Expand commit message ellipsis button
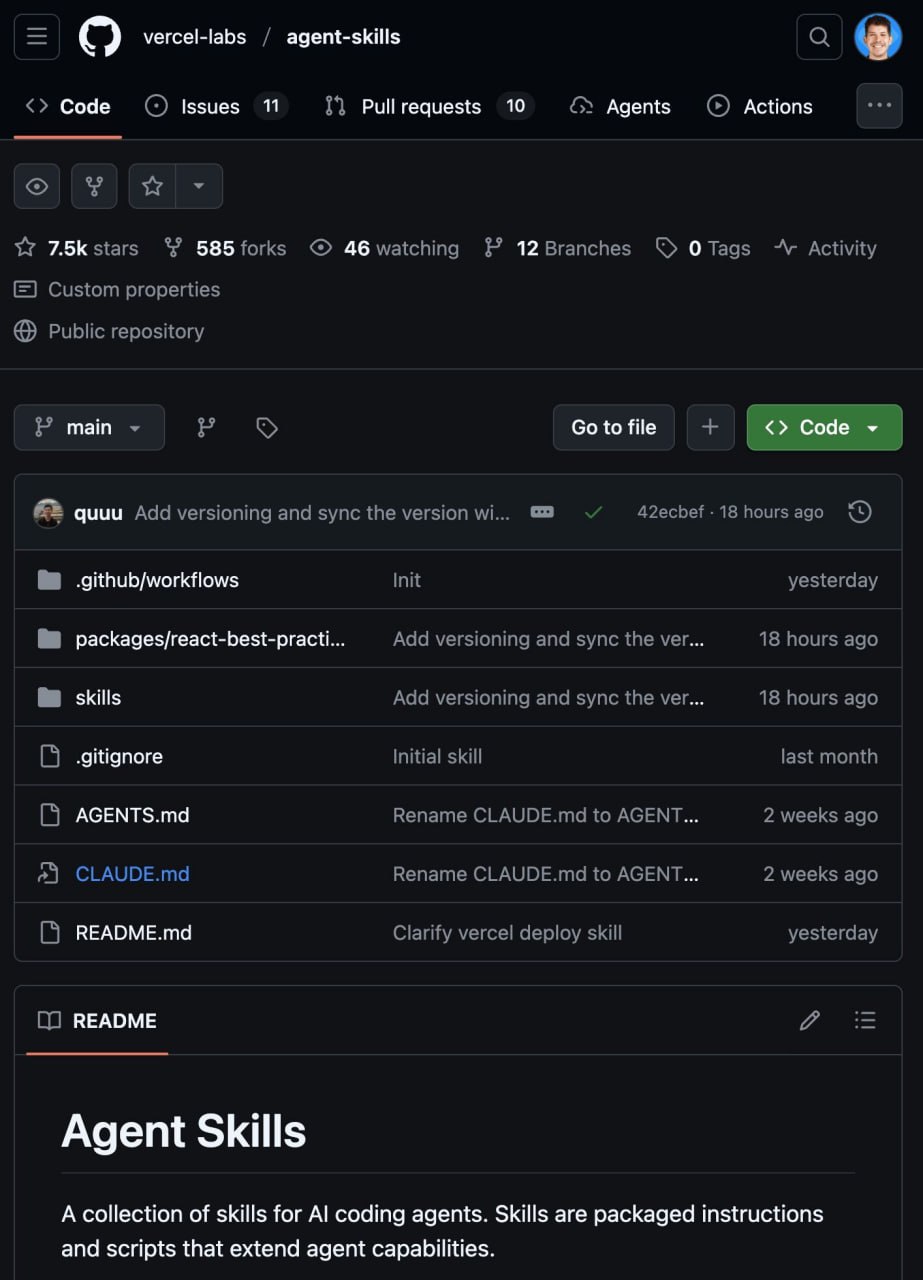Viewport: 923px width, 1280px height. click(542, 512)
